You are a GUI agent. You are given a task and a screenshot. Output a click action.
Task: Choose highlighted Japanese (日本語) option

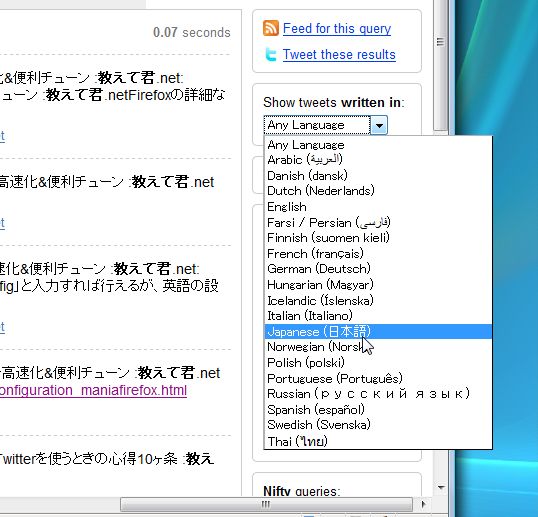click(x=378, y=331)
